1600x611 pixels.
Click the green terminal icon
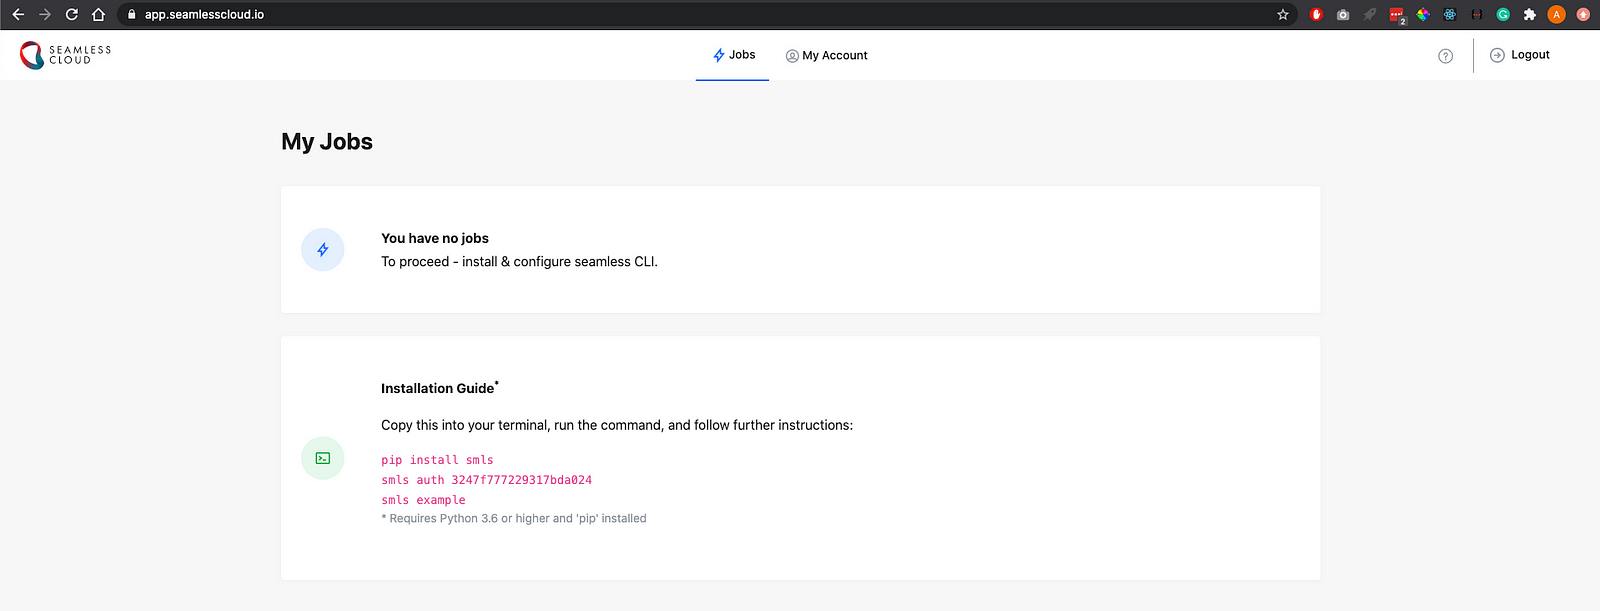(323, 458)
